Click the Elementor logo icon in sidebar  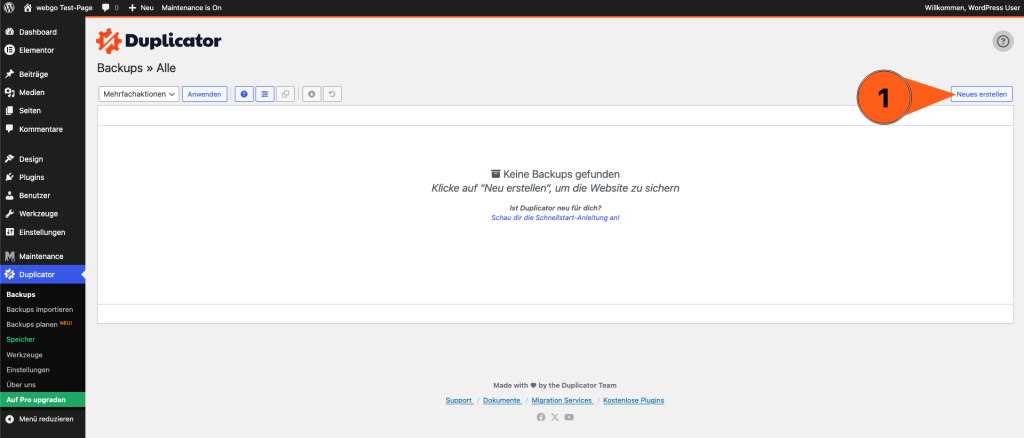(x=10, y=50)
